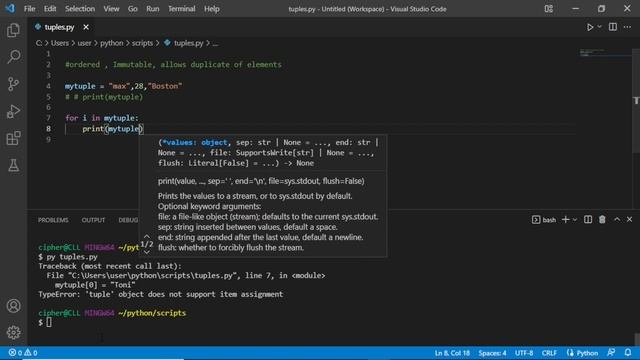This screenshot has height=360, width=640.
Task: Open the Run and Debug view
Action: coord(13,111)
